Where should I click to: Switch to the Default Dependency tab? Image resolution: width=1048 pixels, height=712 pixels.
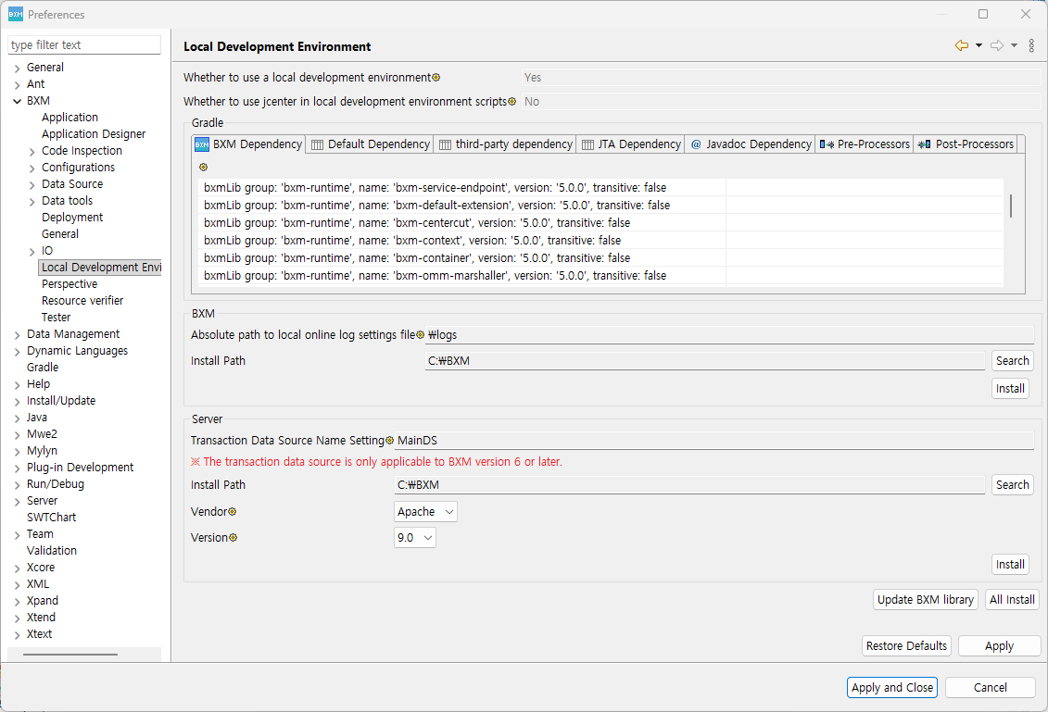370,145
